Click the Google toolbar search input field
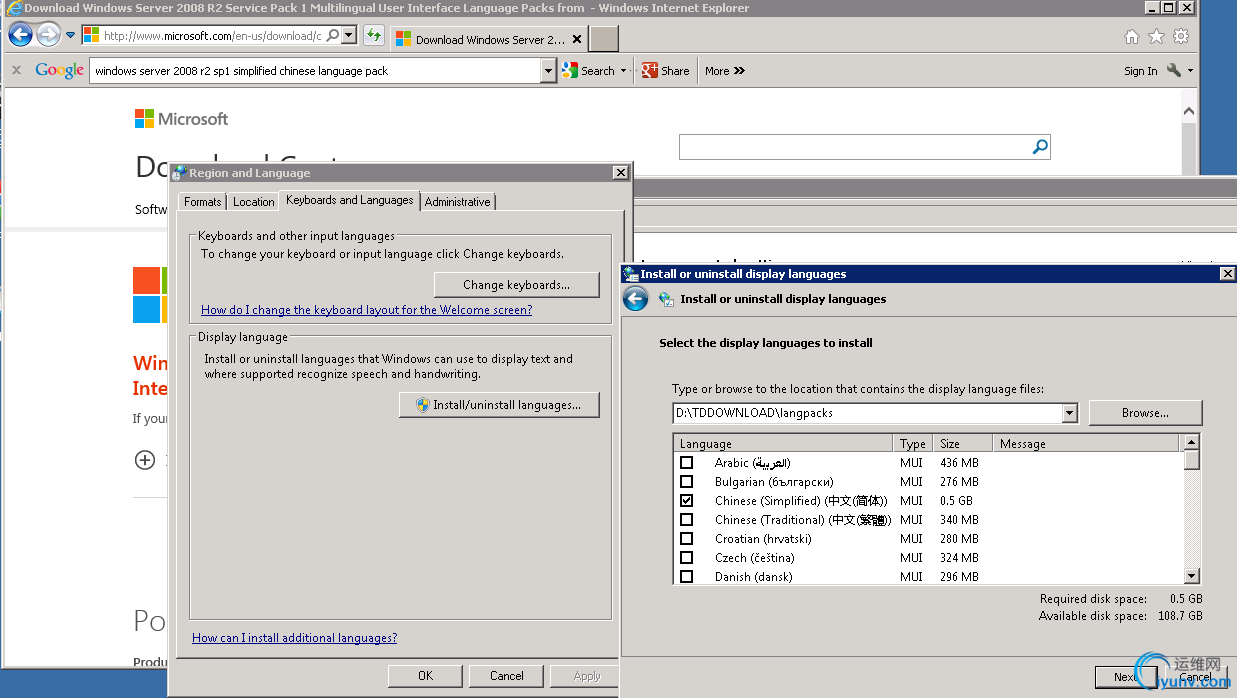Screen dimensions: 1237x698 click(x=316, y=71)
